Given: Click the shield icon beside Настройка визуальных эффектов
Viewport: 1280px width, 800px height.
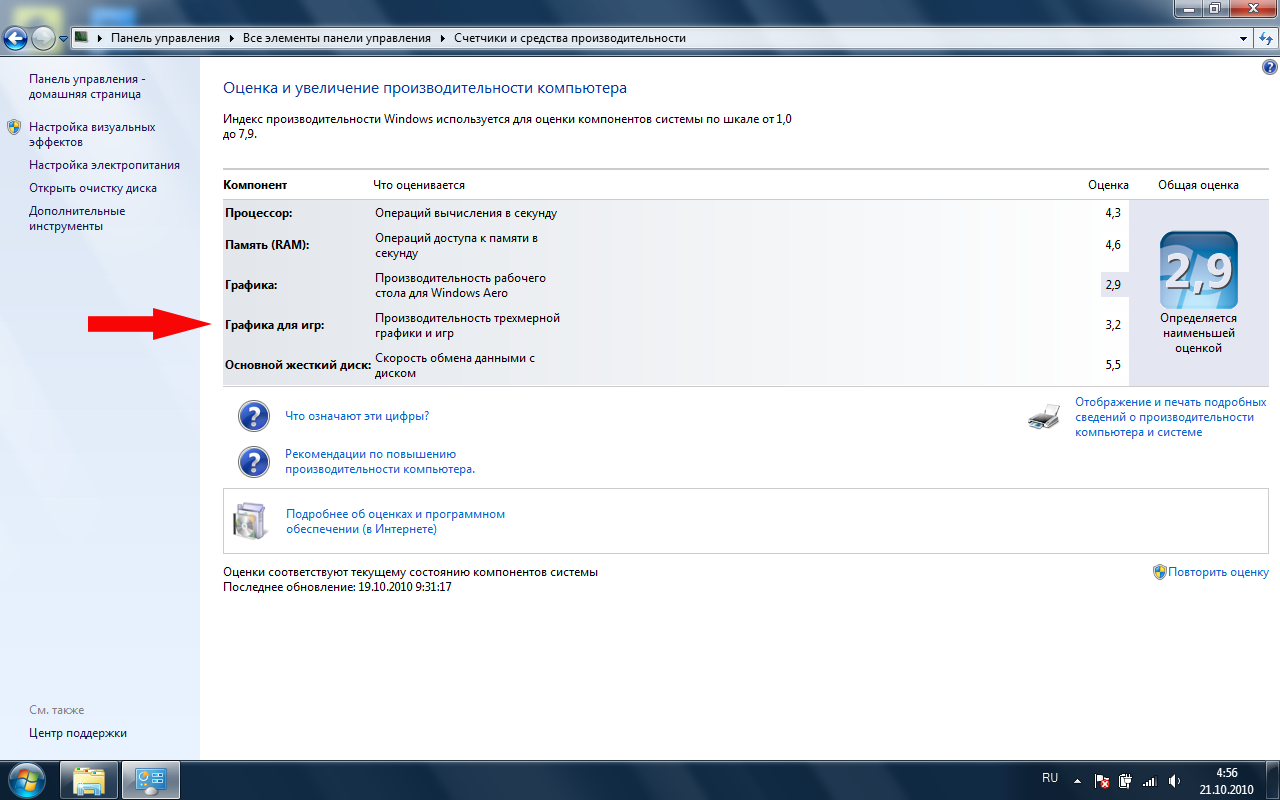Looking at the screenshot, I should point(14,127).
